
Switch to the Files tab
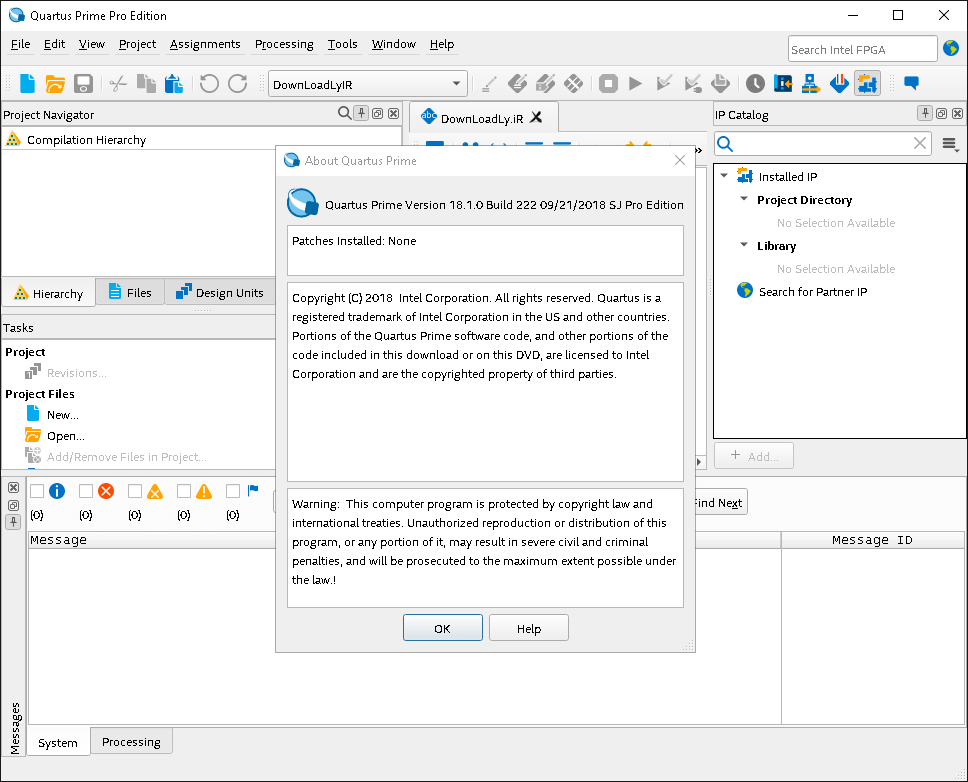[129, 293]
